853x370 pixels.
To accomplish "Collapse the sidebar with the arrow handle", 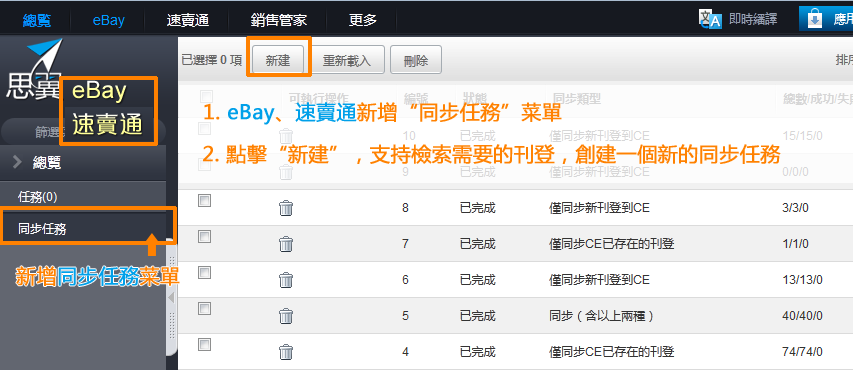I will [171, 298].
